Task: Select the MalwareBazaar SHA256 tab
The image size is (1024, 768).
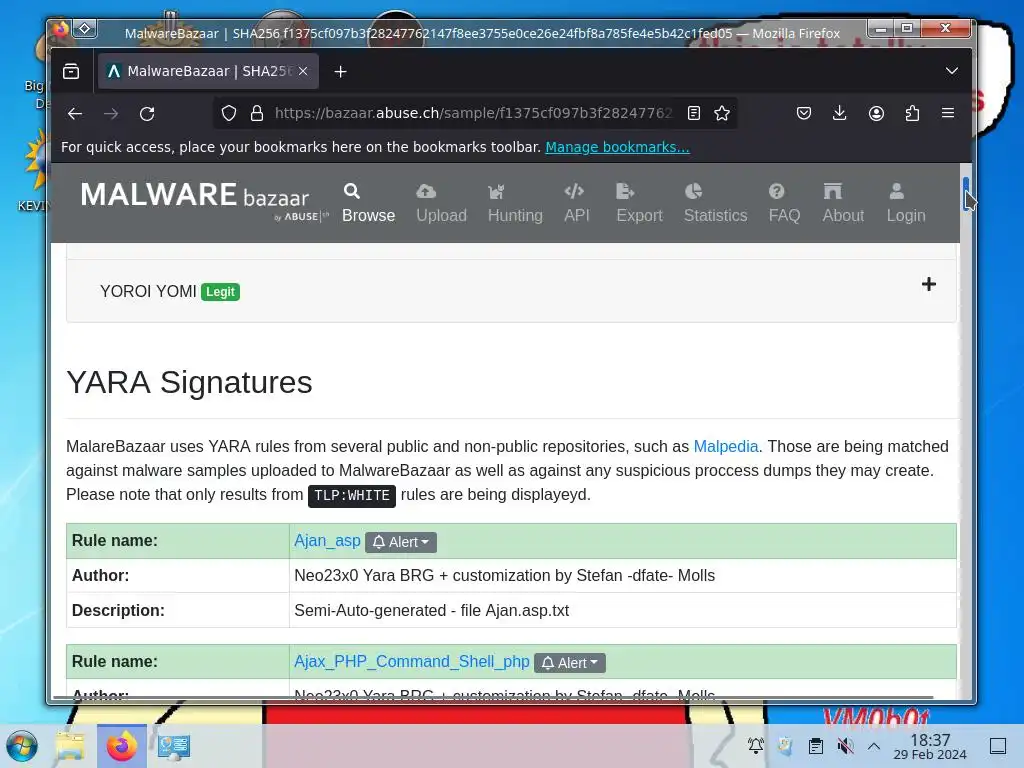Action: 208,71
